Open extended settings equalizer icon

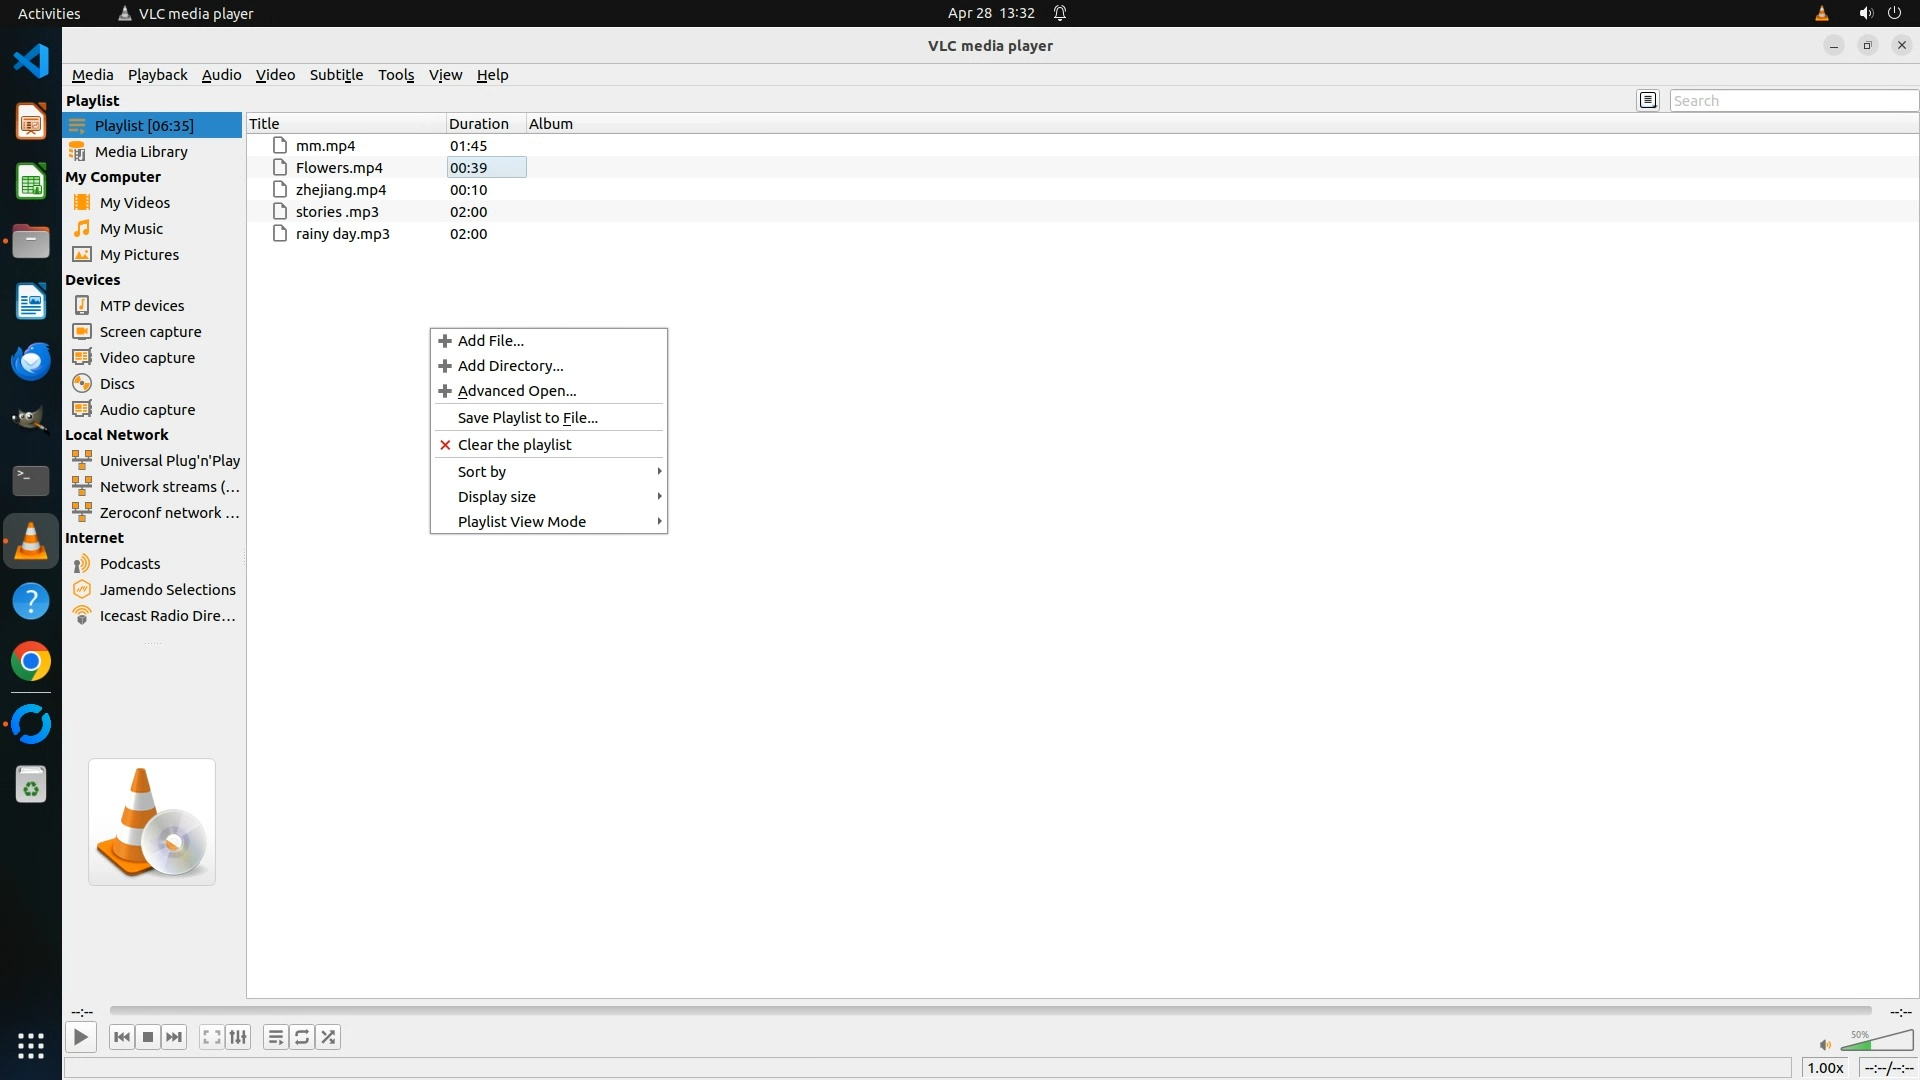pos(238,1037)
